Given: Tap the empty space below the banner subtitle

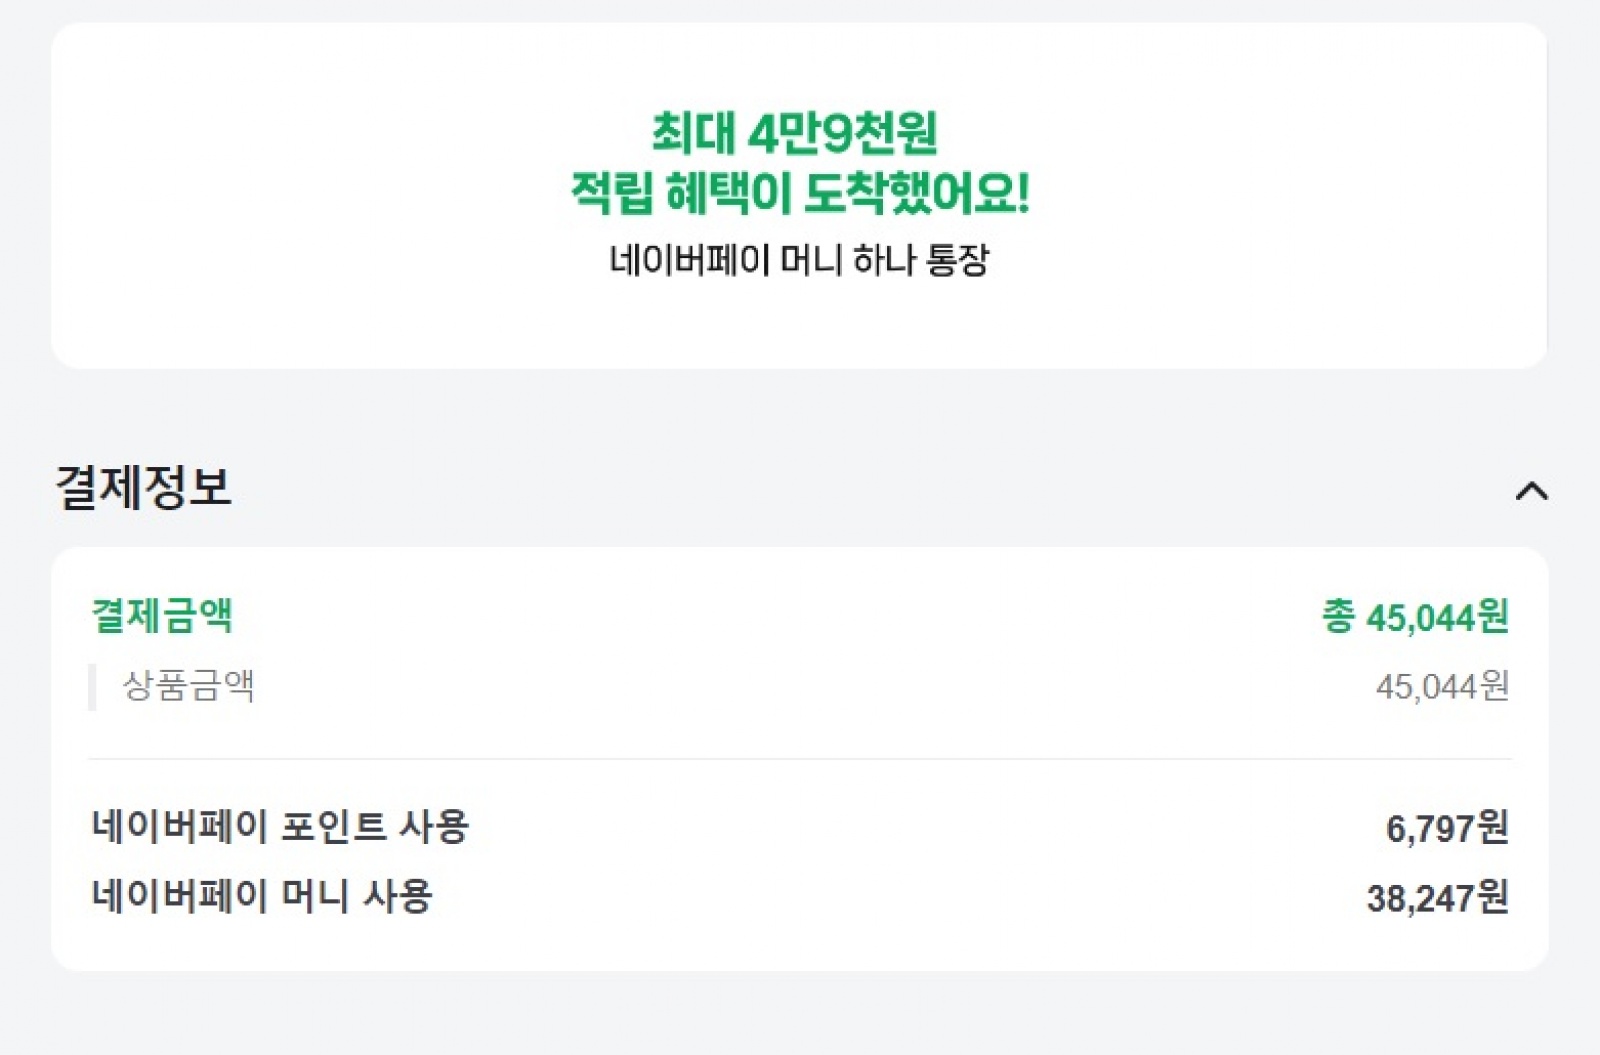Looking at the screenshot, I should pos(800,325).
